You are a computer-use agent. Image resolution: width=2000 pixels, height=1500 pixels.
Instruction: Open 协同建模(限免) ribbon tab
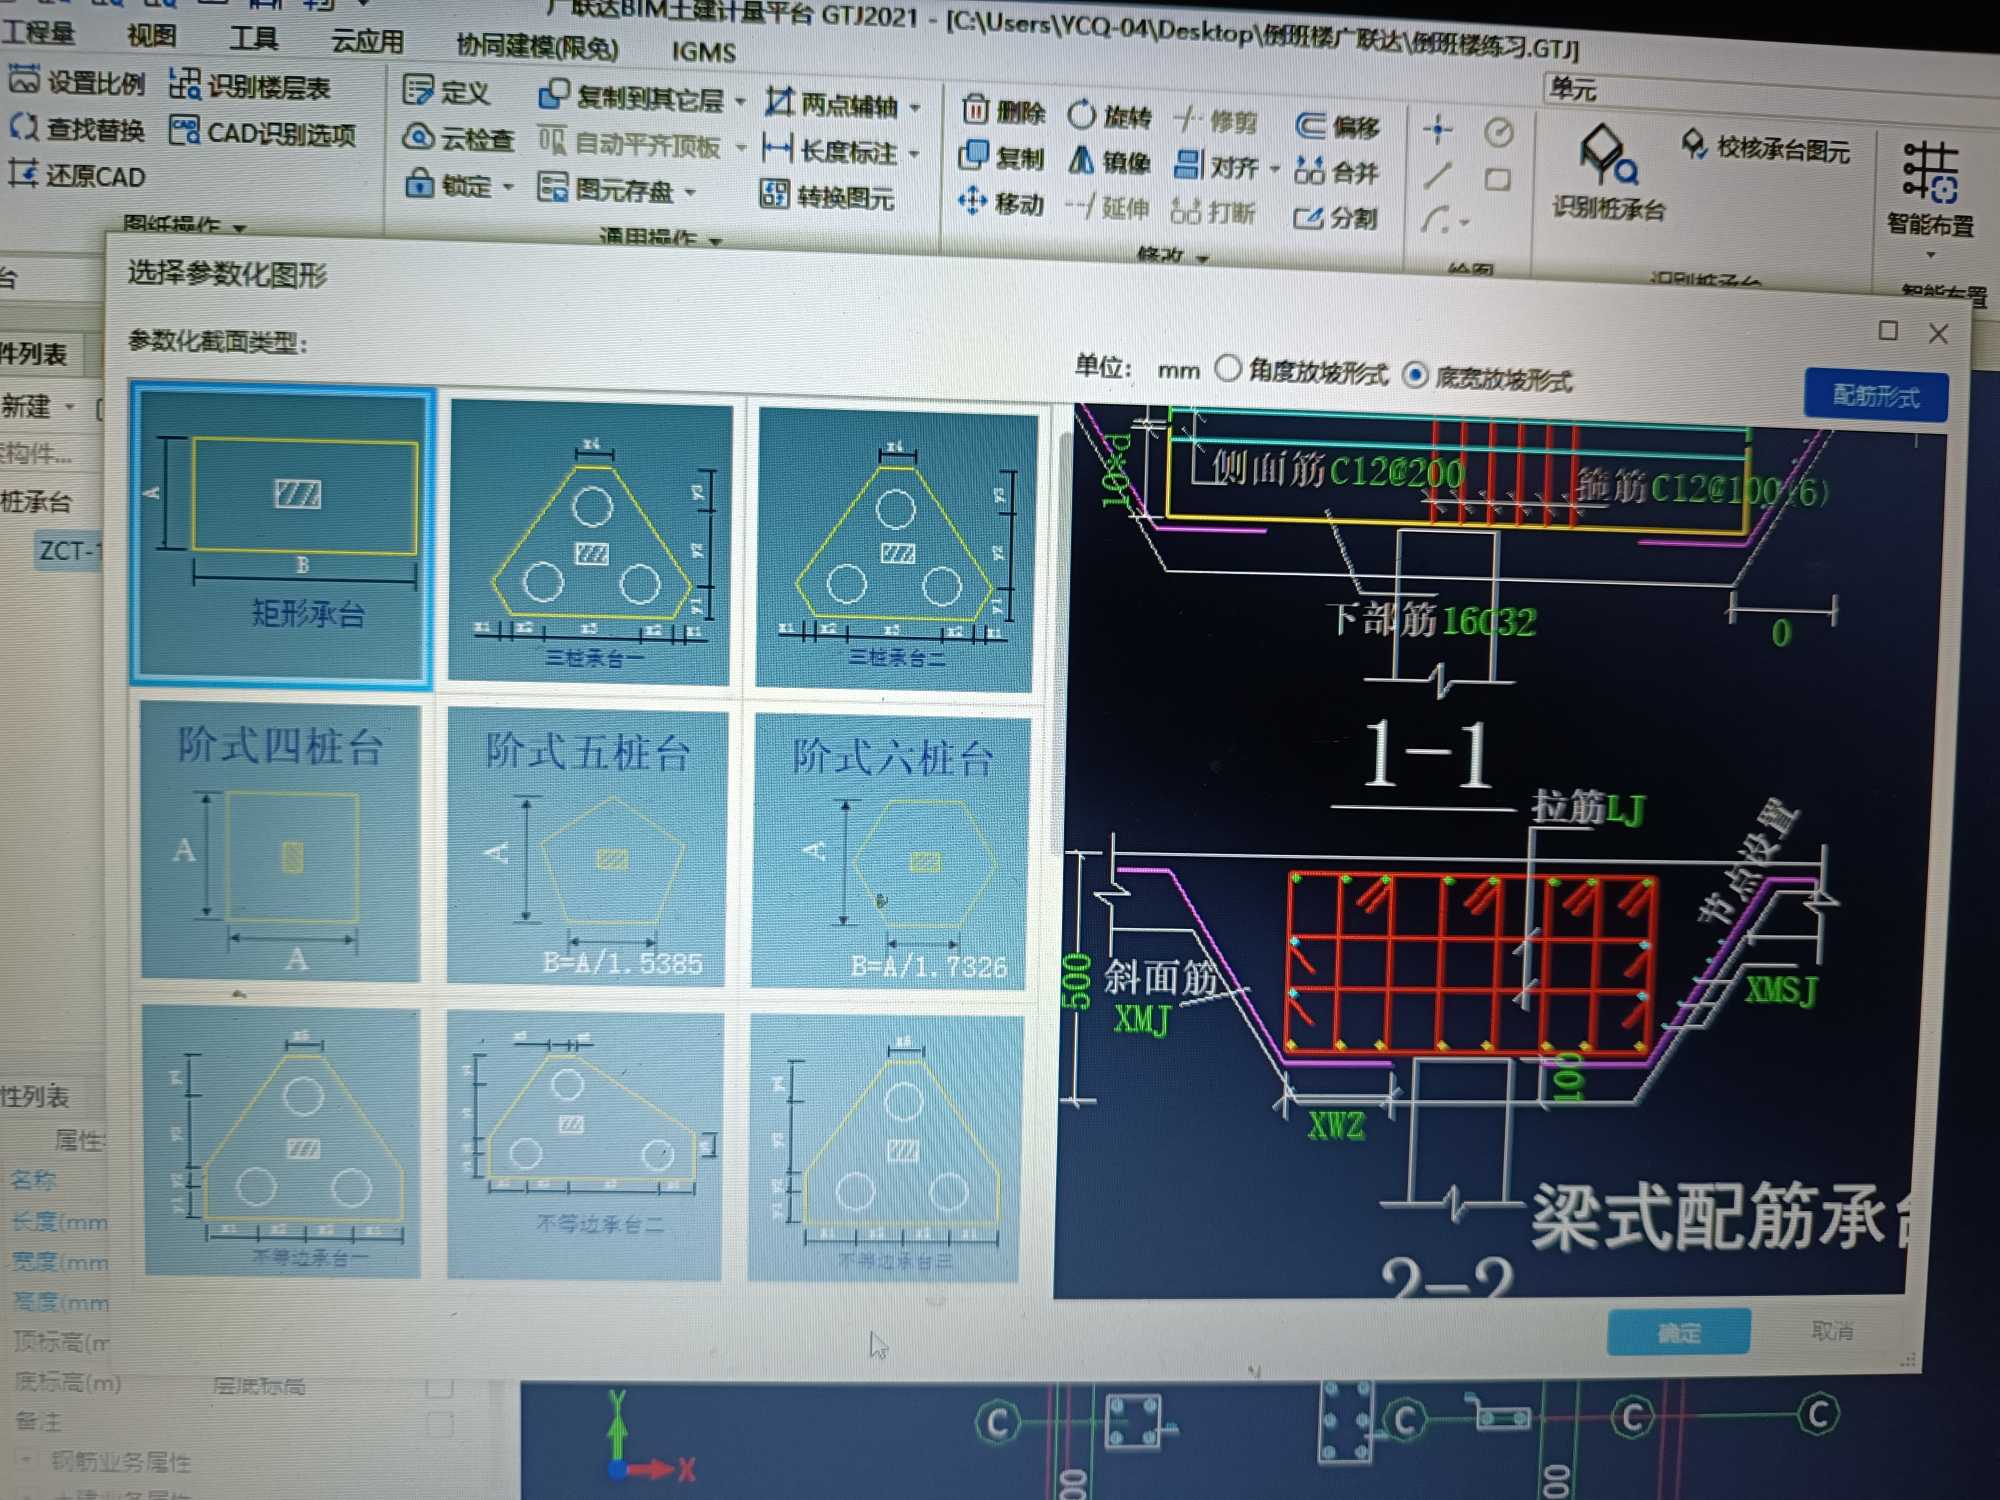[537, 46]
